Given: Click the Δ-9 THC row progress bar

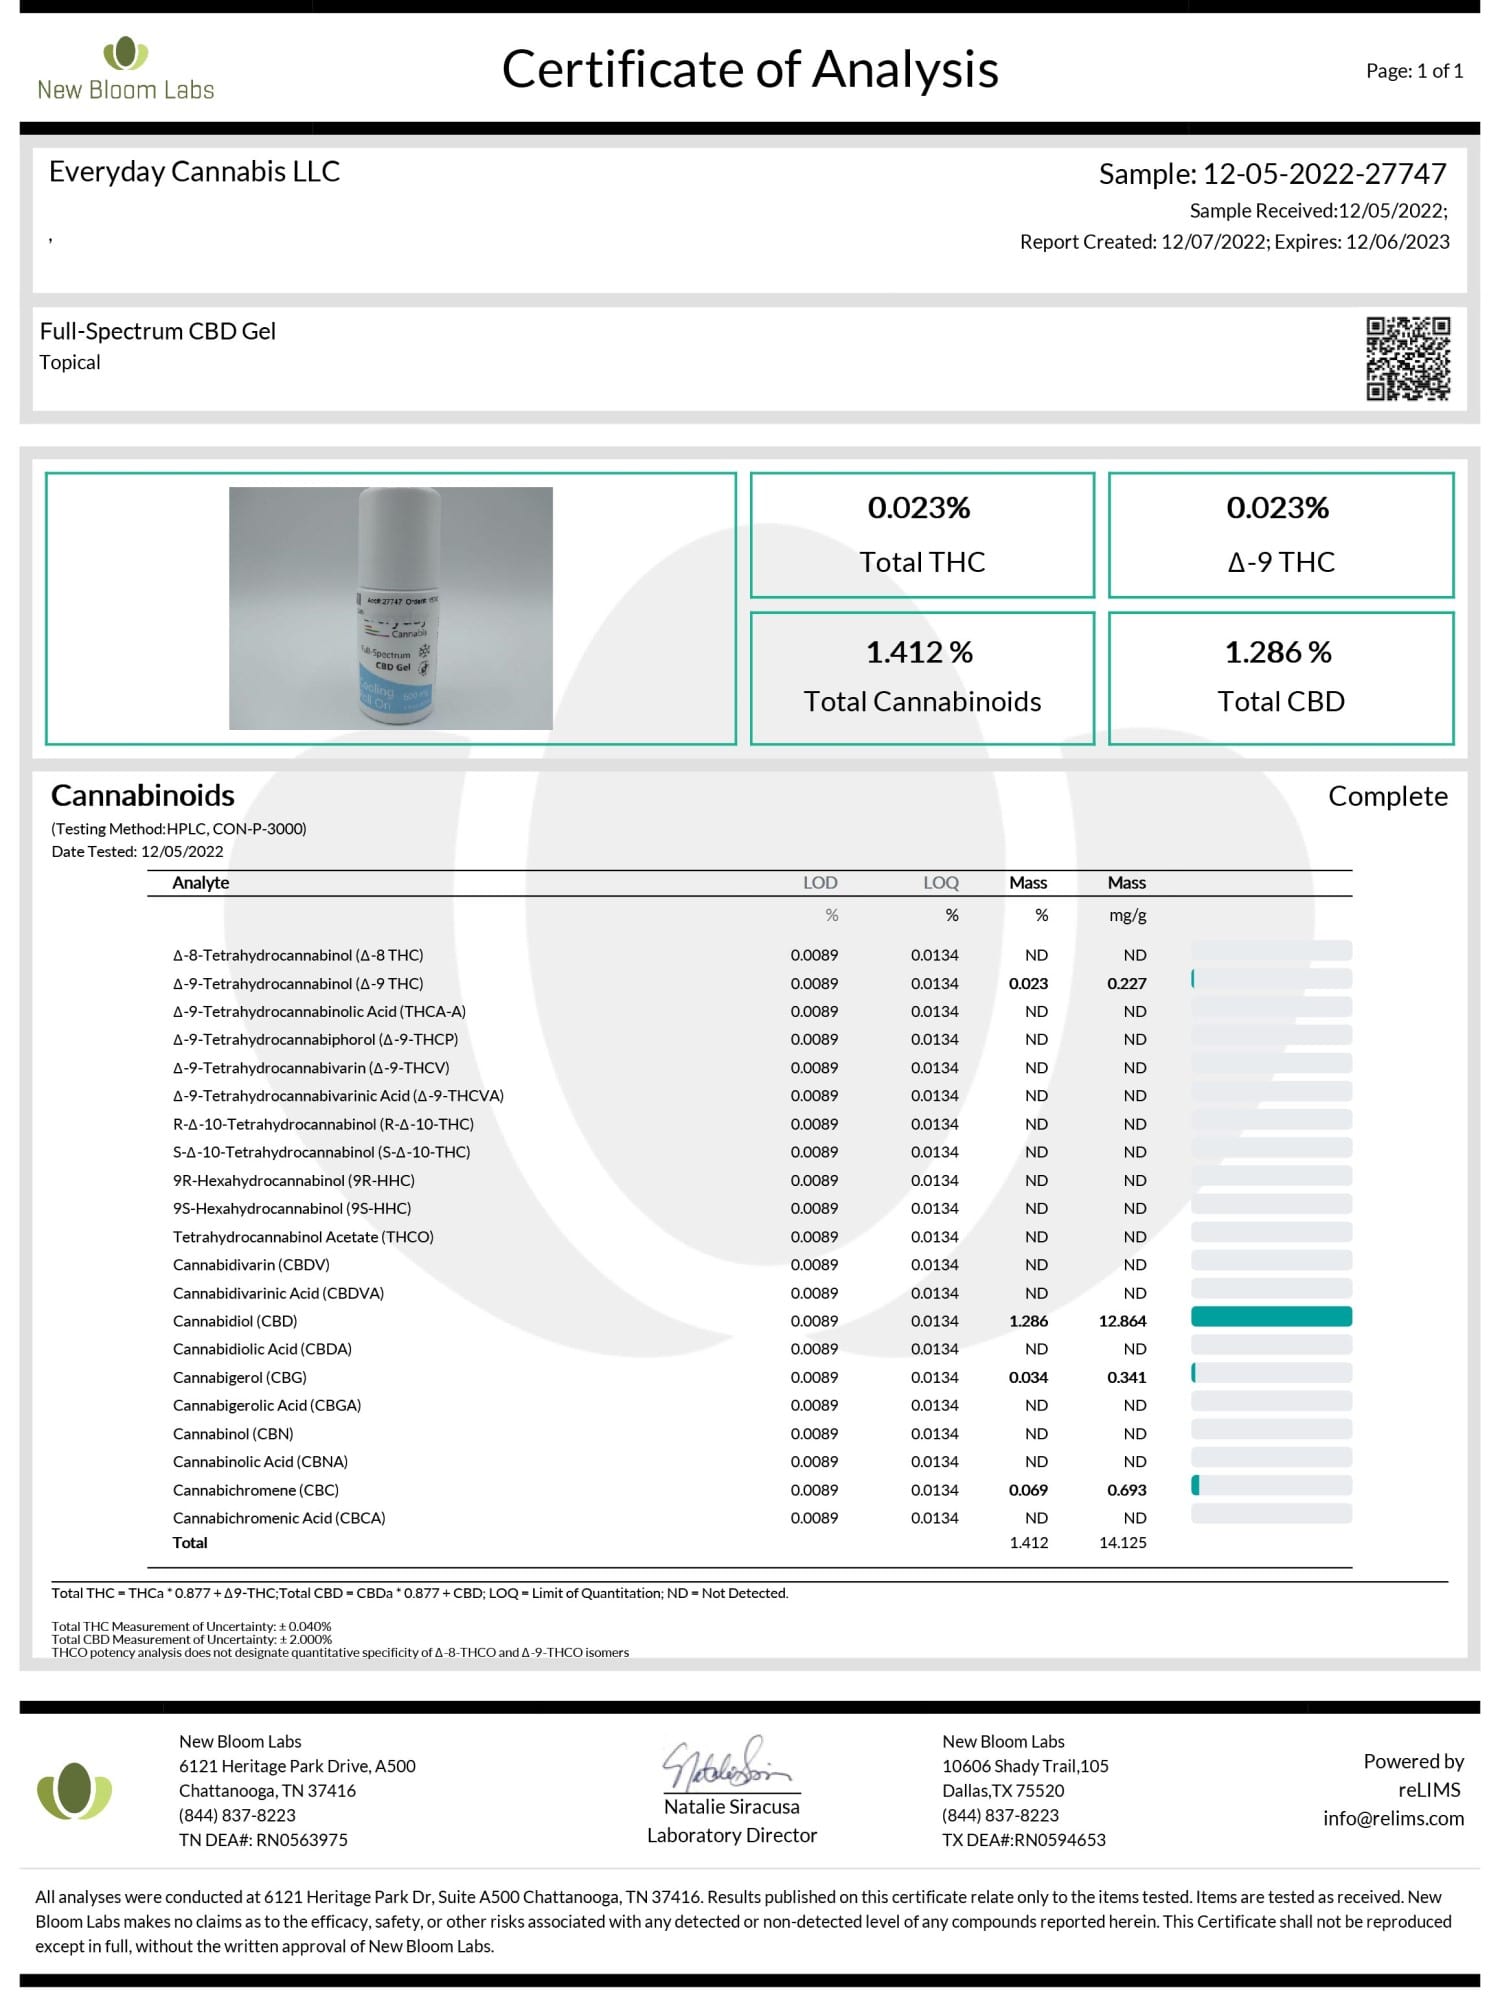Looking at the screenshot, I should pyautogui.click(x=1271, y=979).
